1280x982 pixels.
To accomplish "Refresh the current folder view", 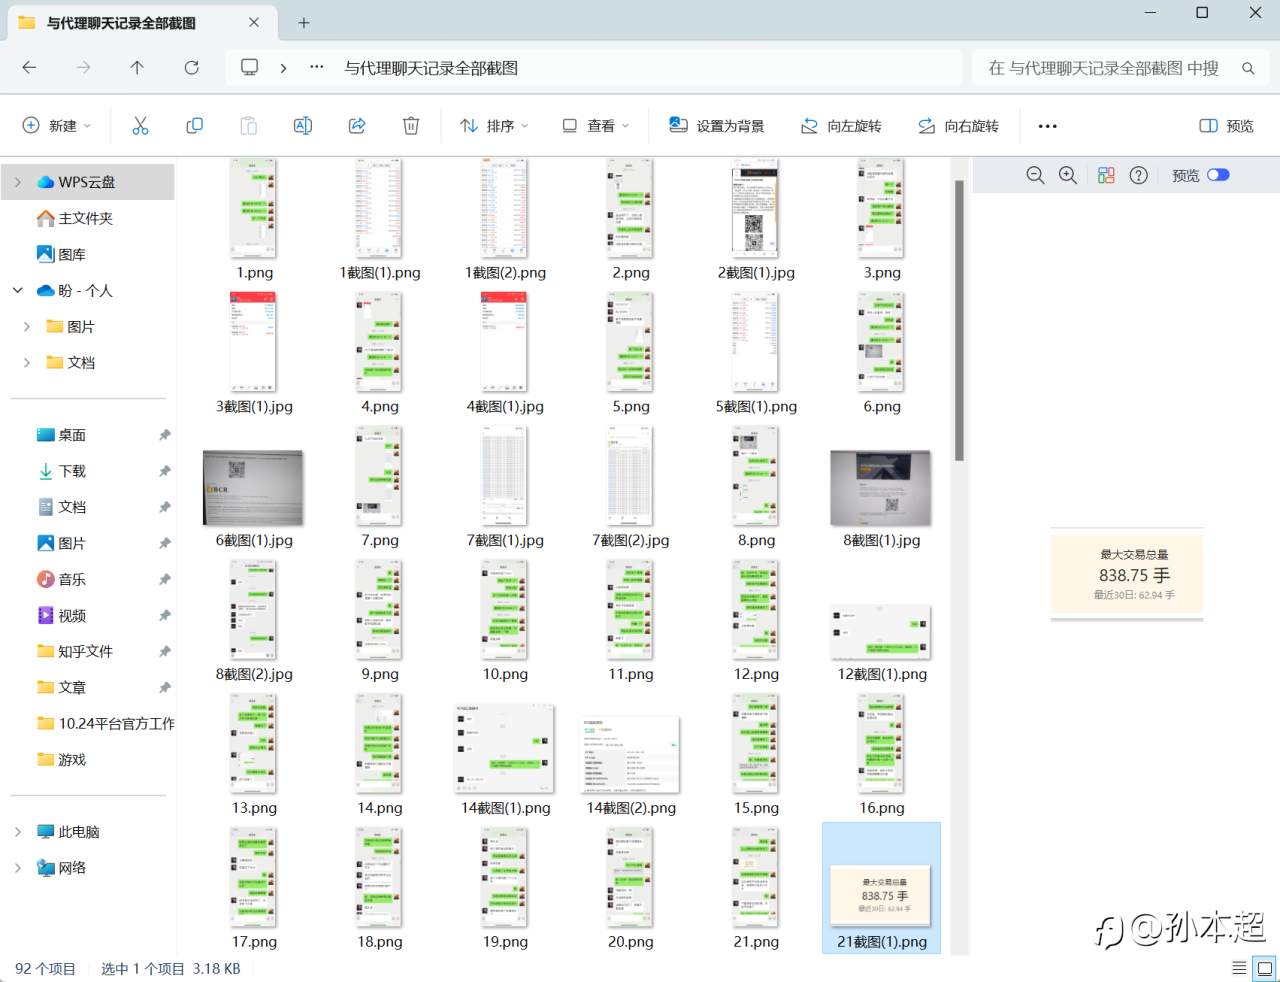I will coord(191,67).
